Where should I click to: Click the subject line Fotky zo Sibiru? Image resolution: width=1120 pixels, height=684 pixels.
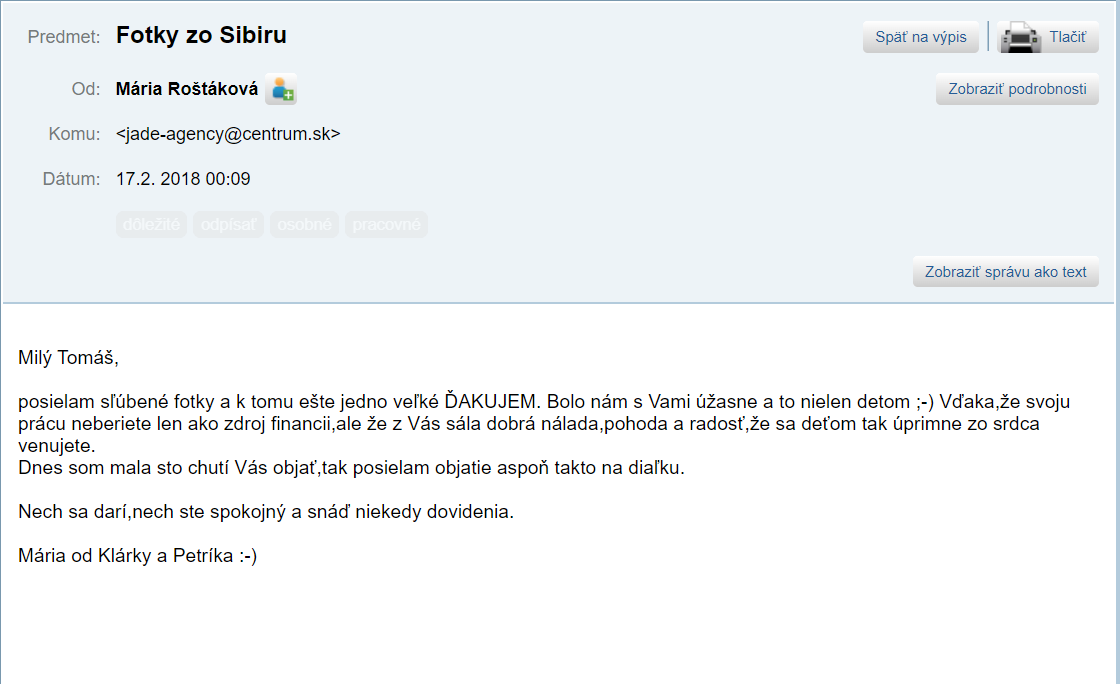202,35
